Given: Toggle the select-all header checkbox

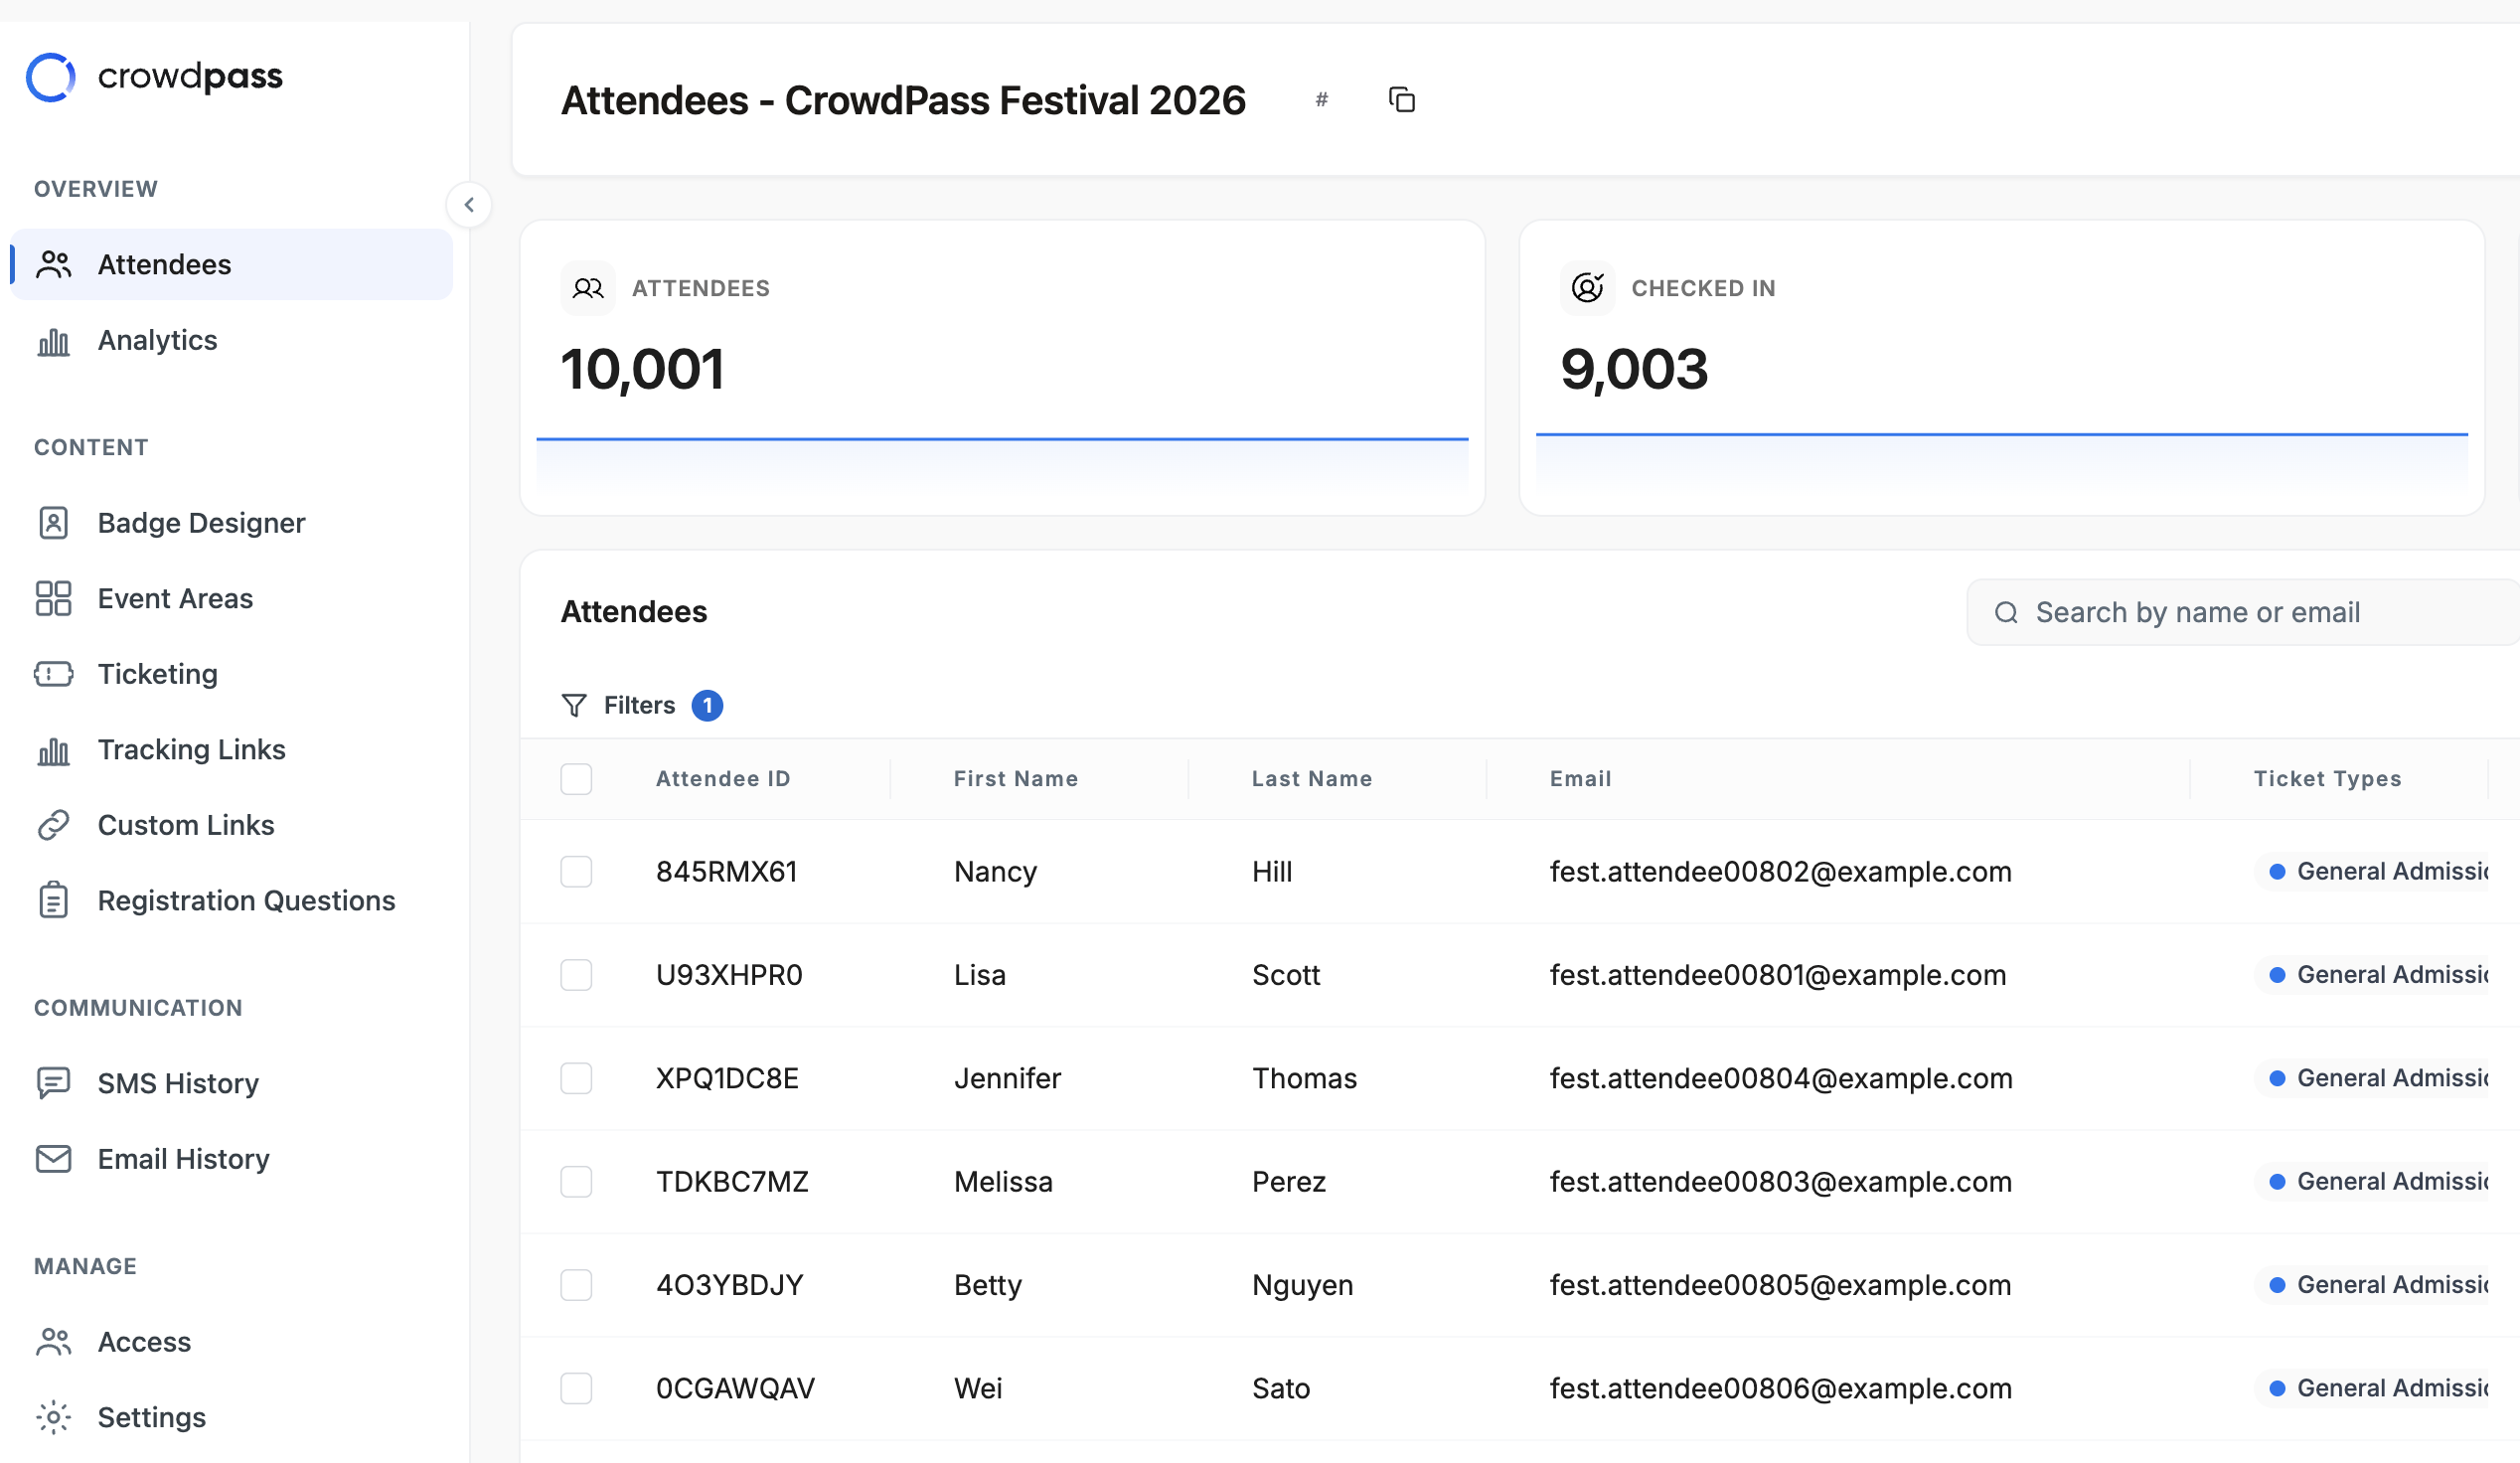Looking at the screenshot, I should point(576,779).
